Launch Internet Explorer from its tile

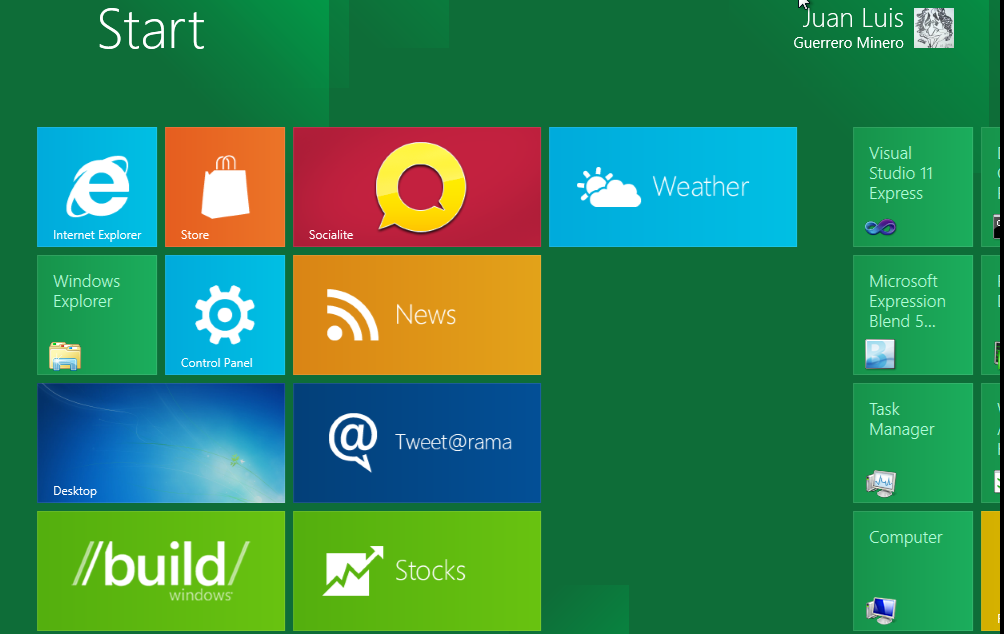[96, 187]
